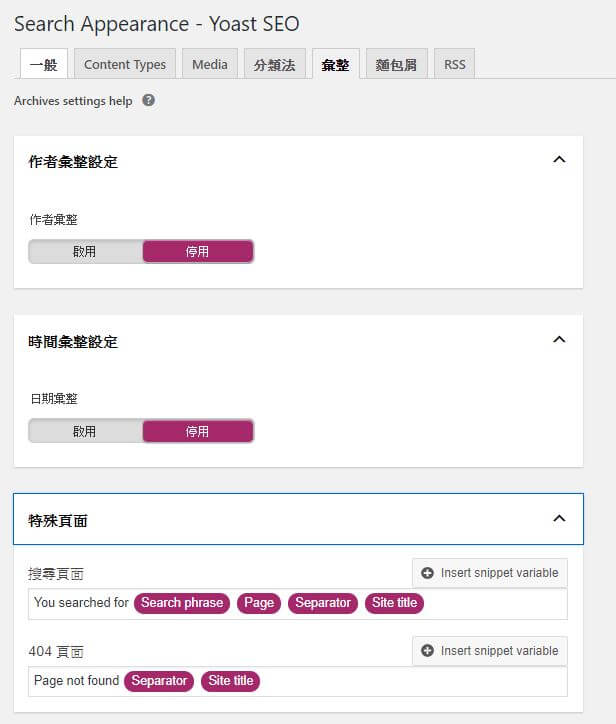This screenshot has height=724, width=616.
Task: Open the Archives settings help question icon
Action: (149, 100)
